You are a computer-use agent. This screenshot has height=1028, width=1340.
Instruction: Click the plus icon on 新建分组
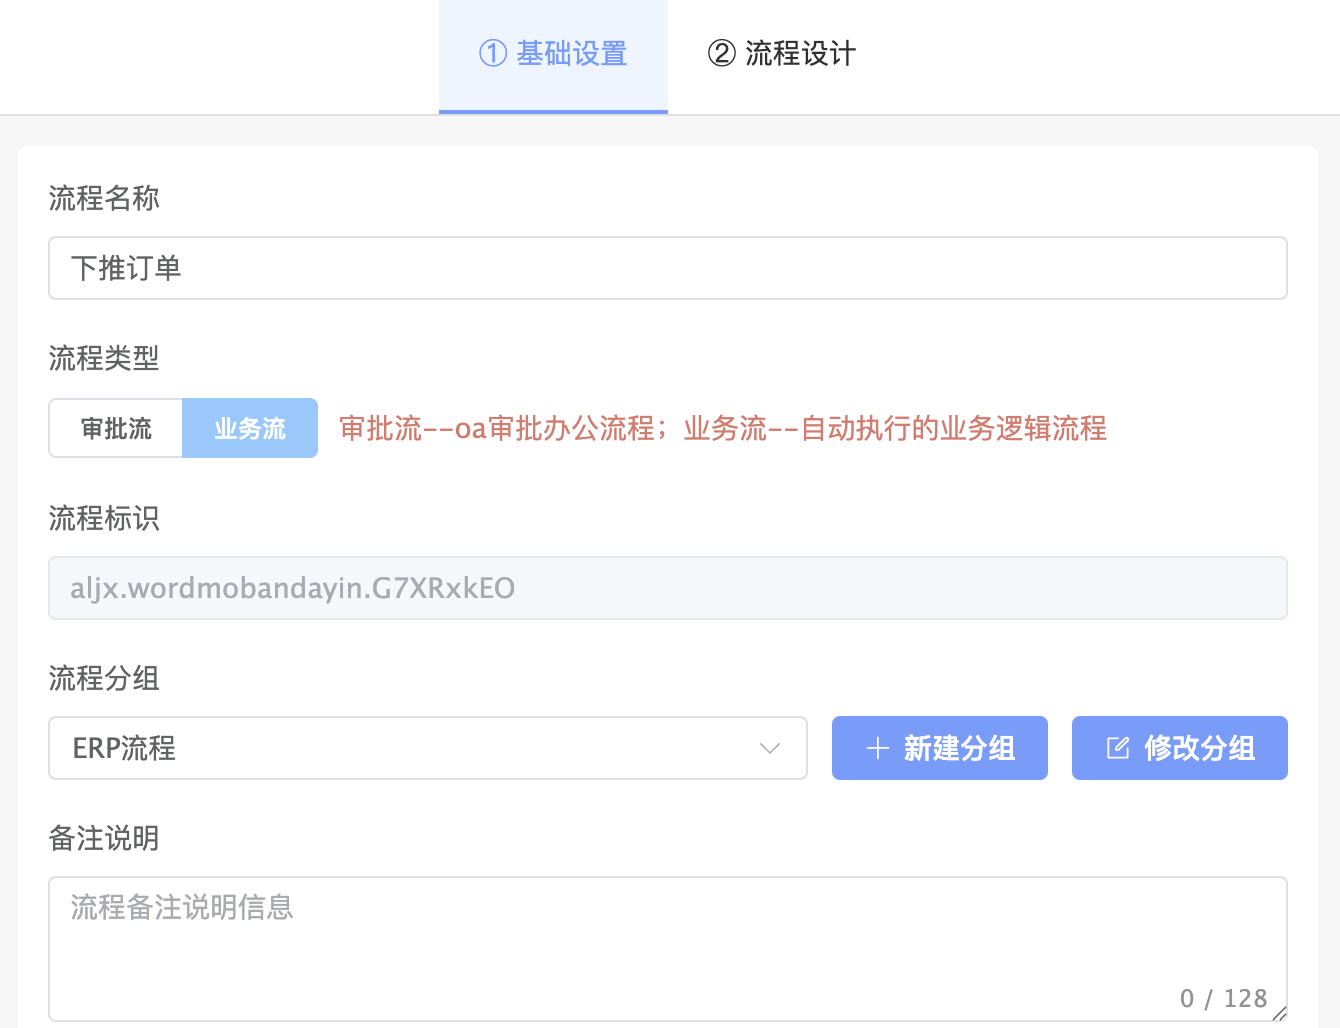(x=878, y=748)
